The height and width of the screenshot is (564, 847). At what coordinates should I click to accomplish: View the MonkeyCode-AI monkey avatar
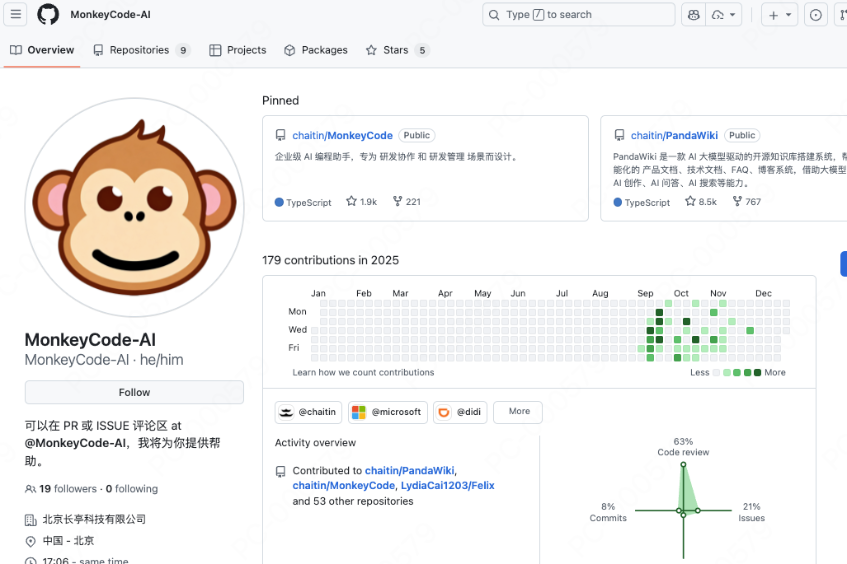point(135,207)
